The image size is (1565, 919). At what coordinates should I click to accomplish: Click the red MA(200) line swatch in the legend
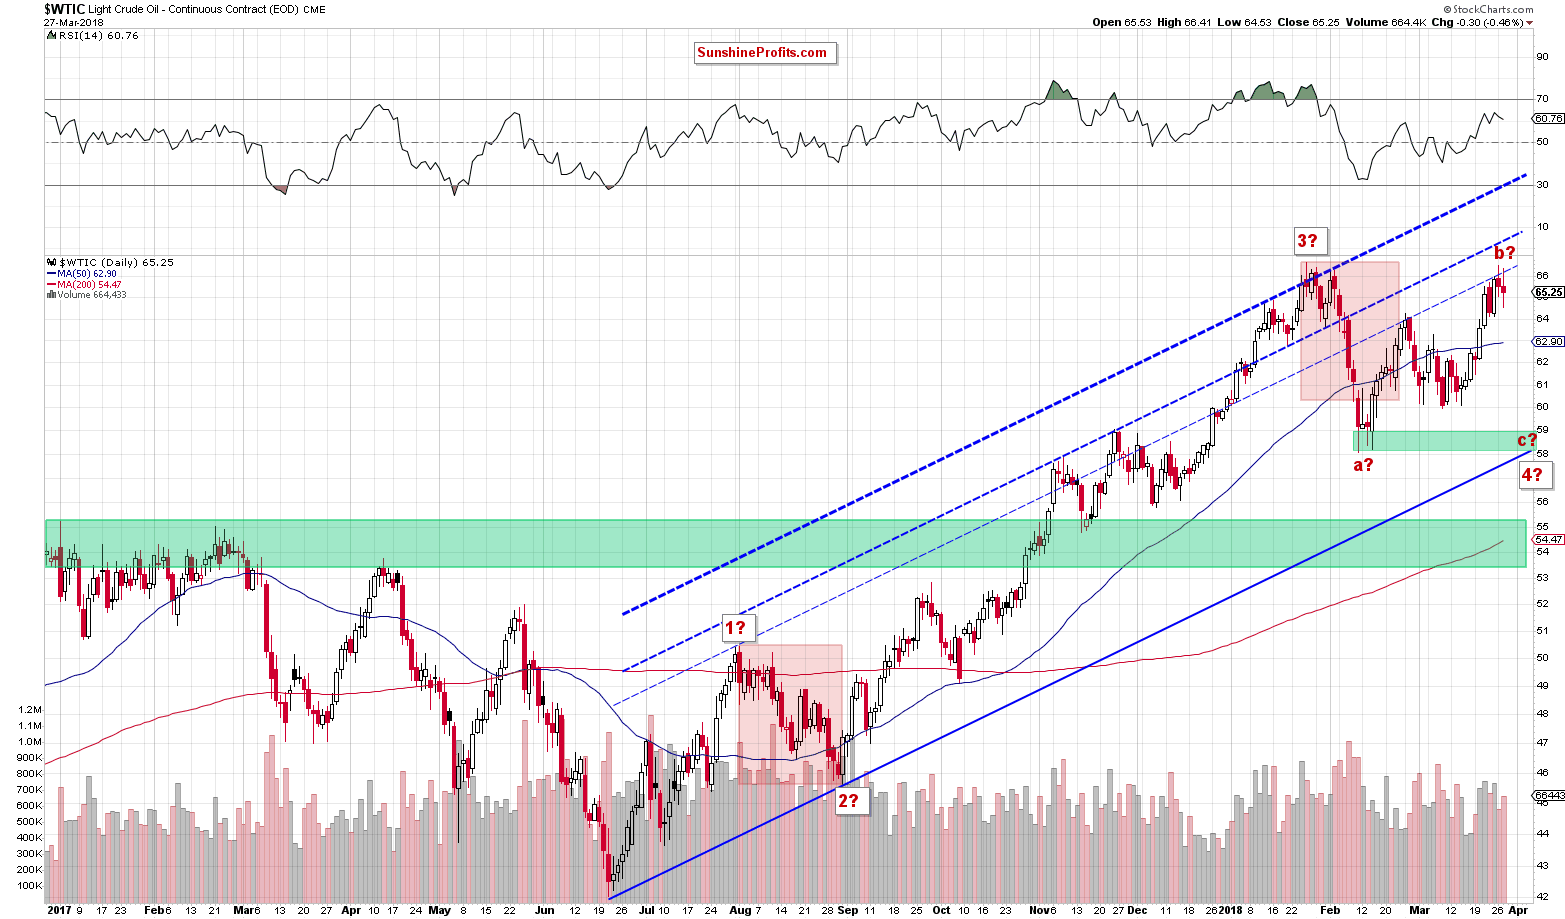click(x=51, y=284)
